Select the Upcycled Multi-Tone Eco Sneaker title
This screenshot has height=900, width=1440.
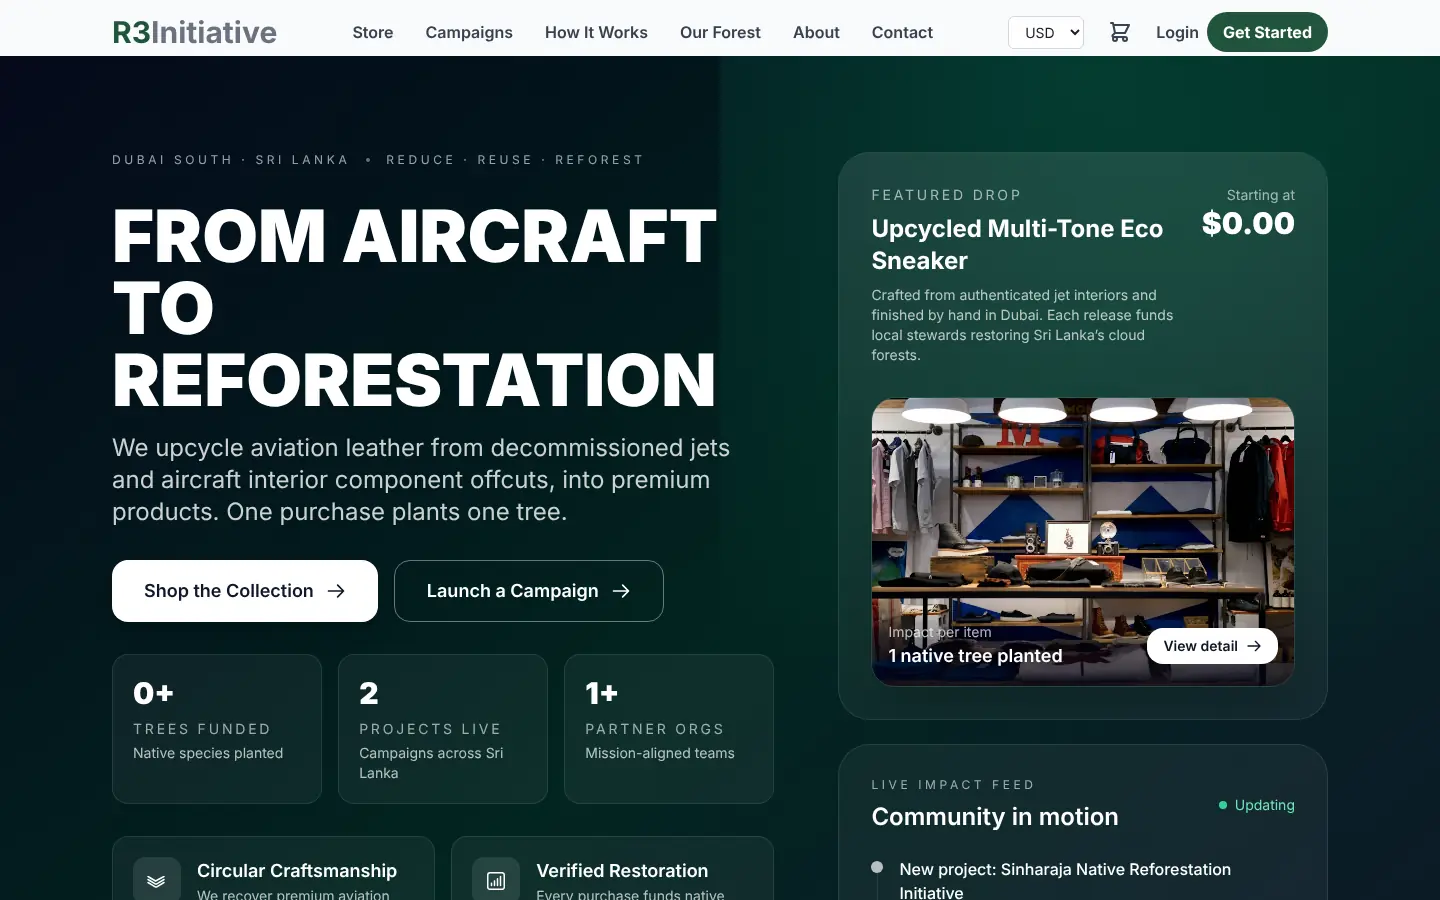click(1017, 244)
